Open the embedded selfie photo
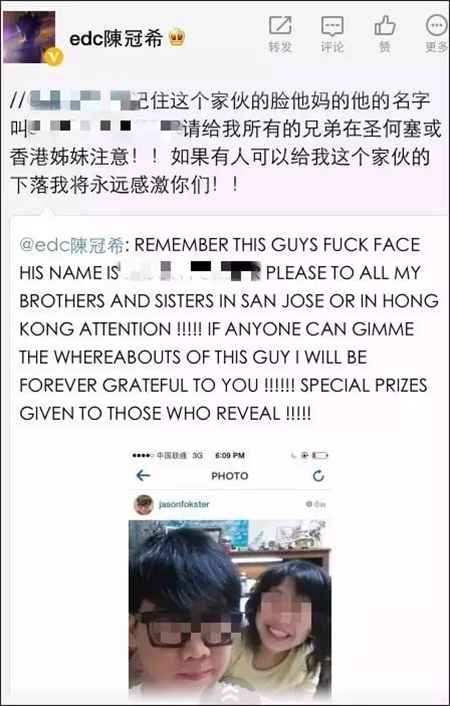Viewport: 450px width, 706px height. coord(230,610)
